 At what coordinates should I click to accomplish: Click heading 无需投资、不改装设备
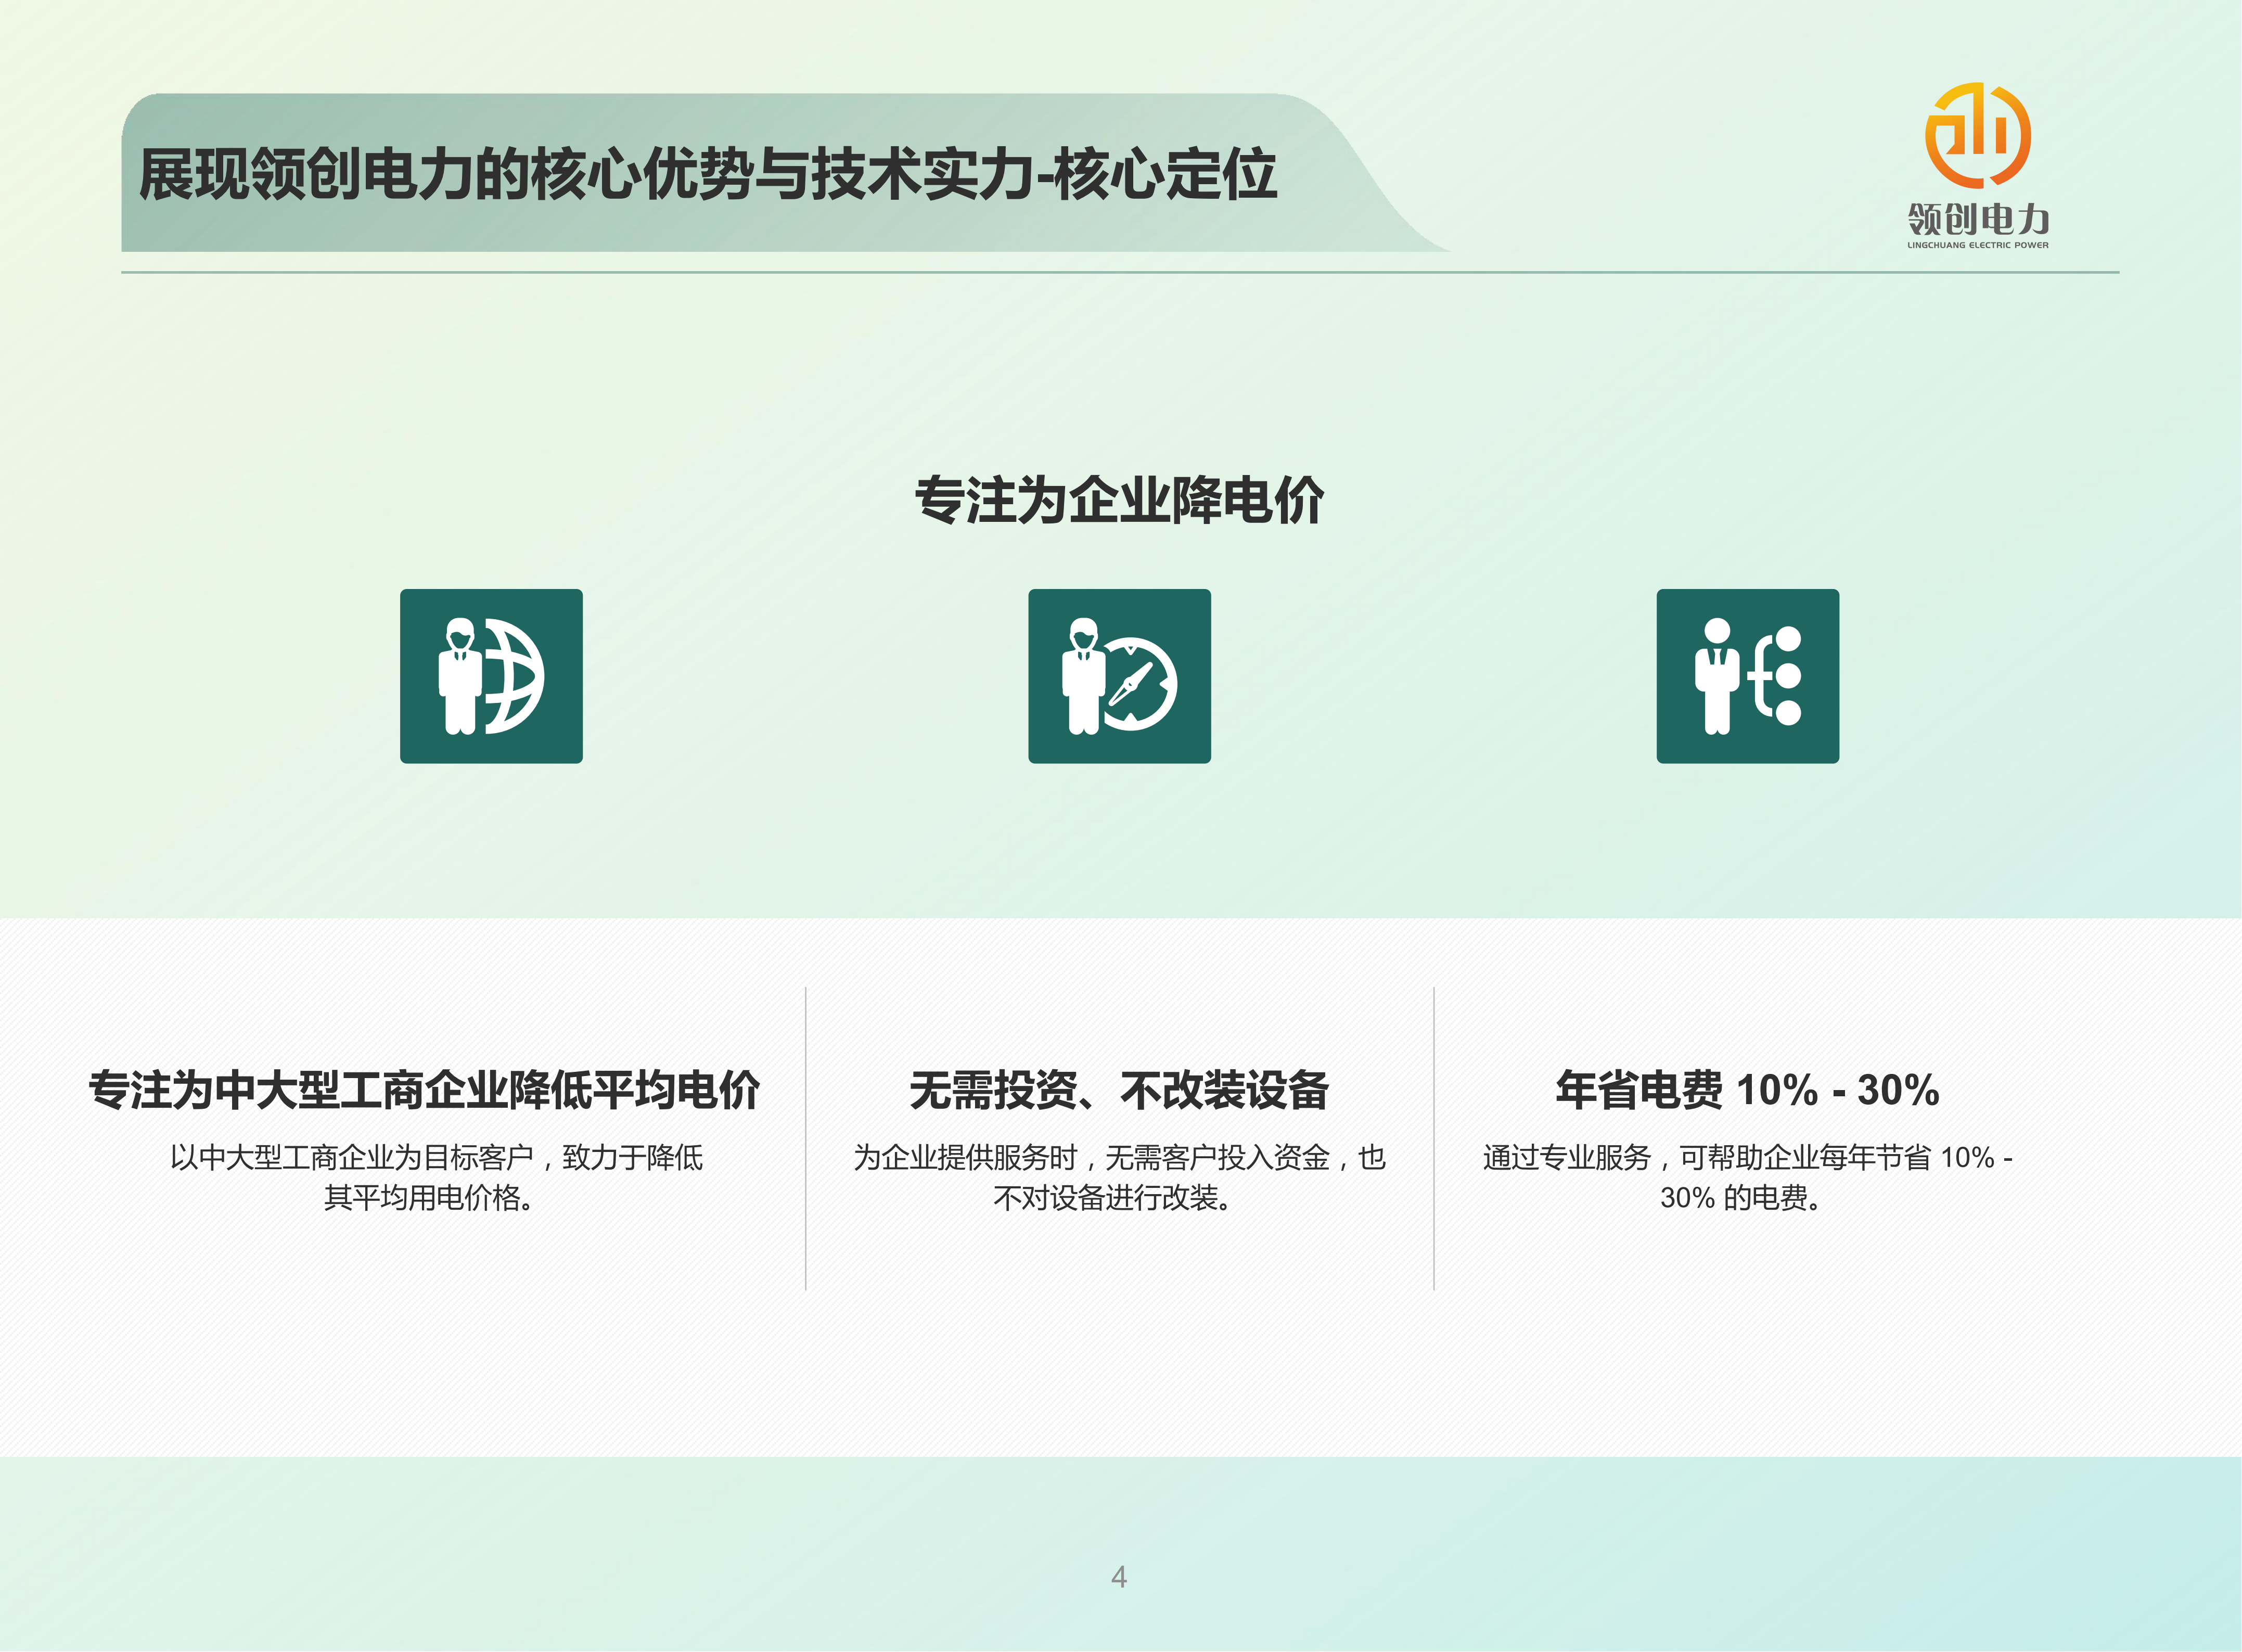[1119, 1090]
